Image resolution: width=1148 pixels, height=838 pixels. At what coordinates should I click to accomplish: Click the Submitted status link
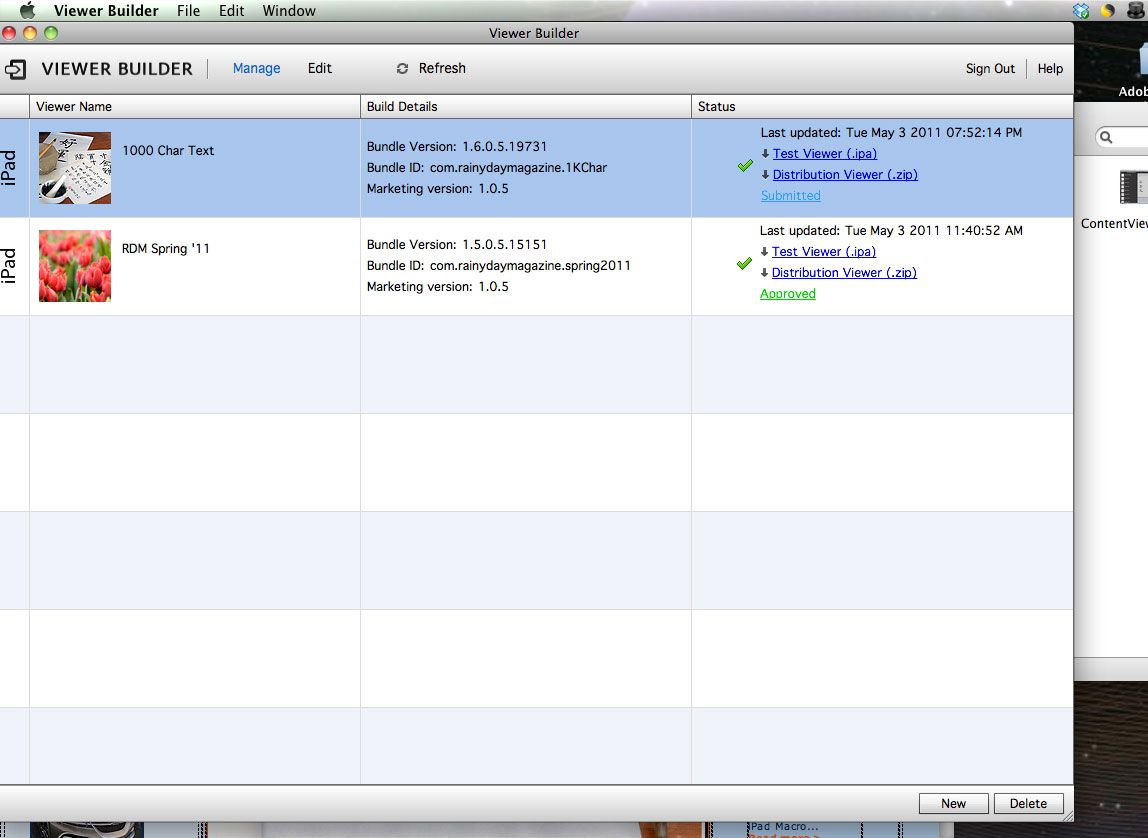click(791, 195)
